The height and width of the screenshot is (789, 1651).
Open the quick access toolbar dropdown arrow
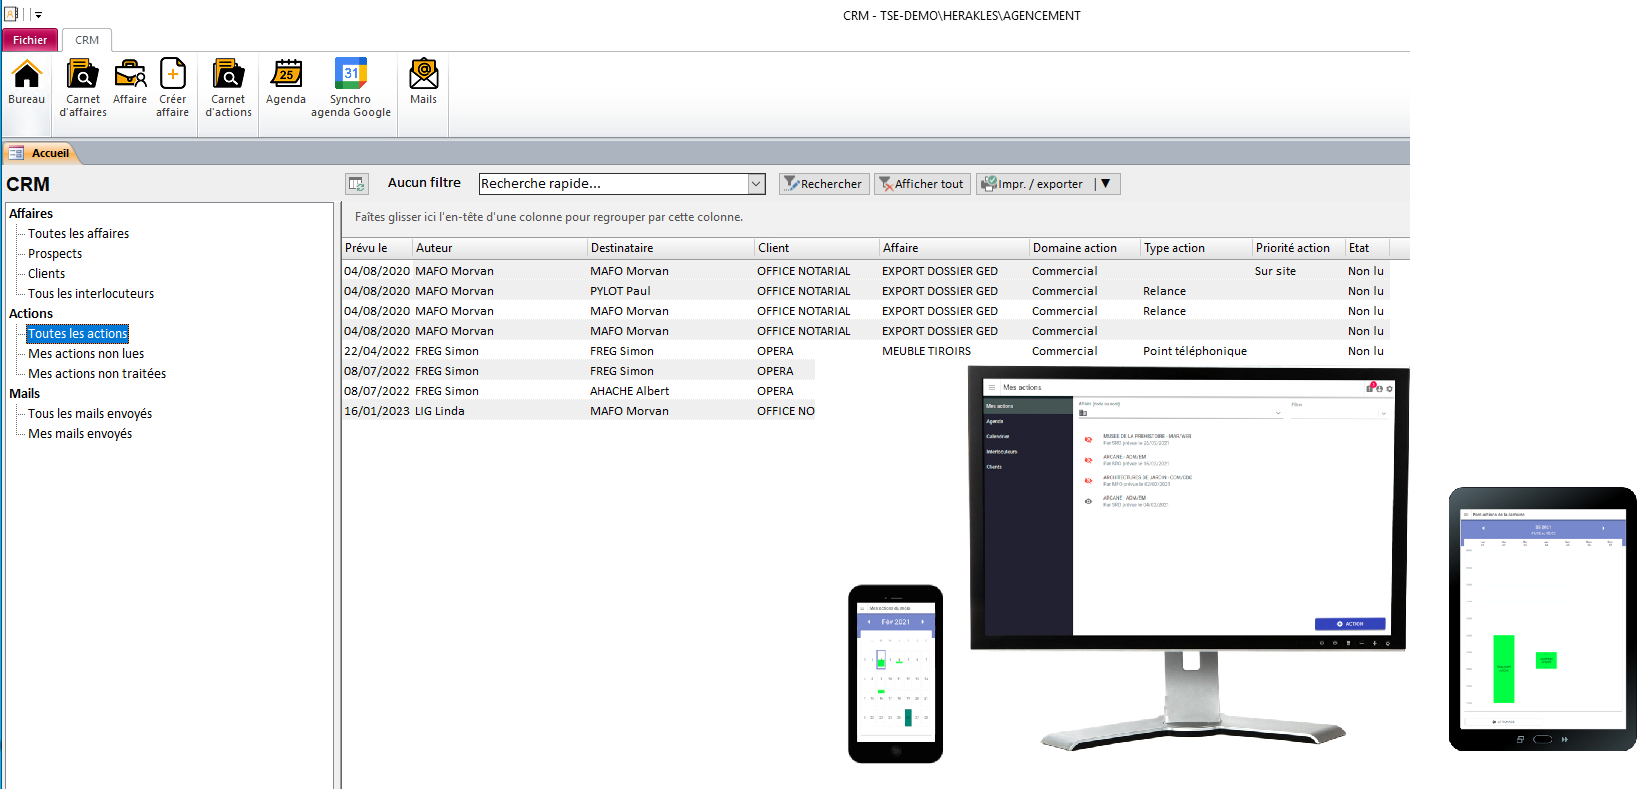(38, 15)
